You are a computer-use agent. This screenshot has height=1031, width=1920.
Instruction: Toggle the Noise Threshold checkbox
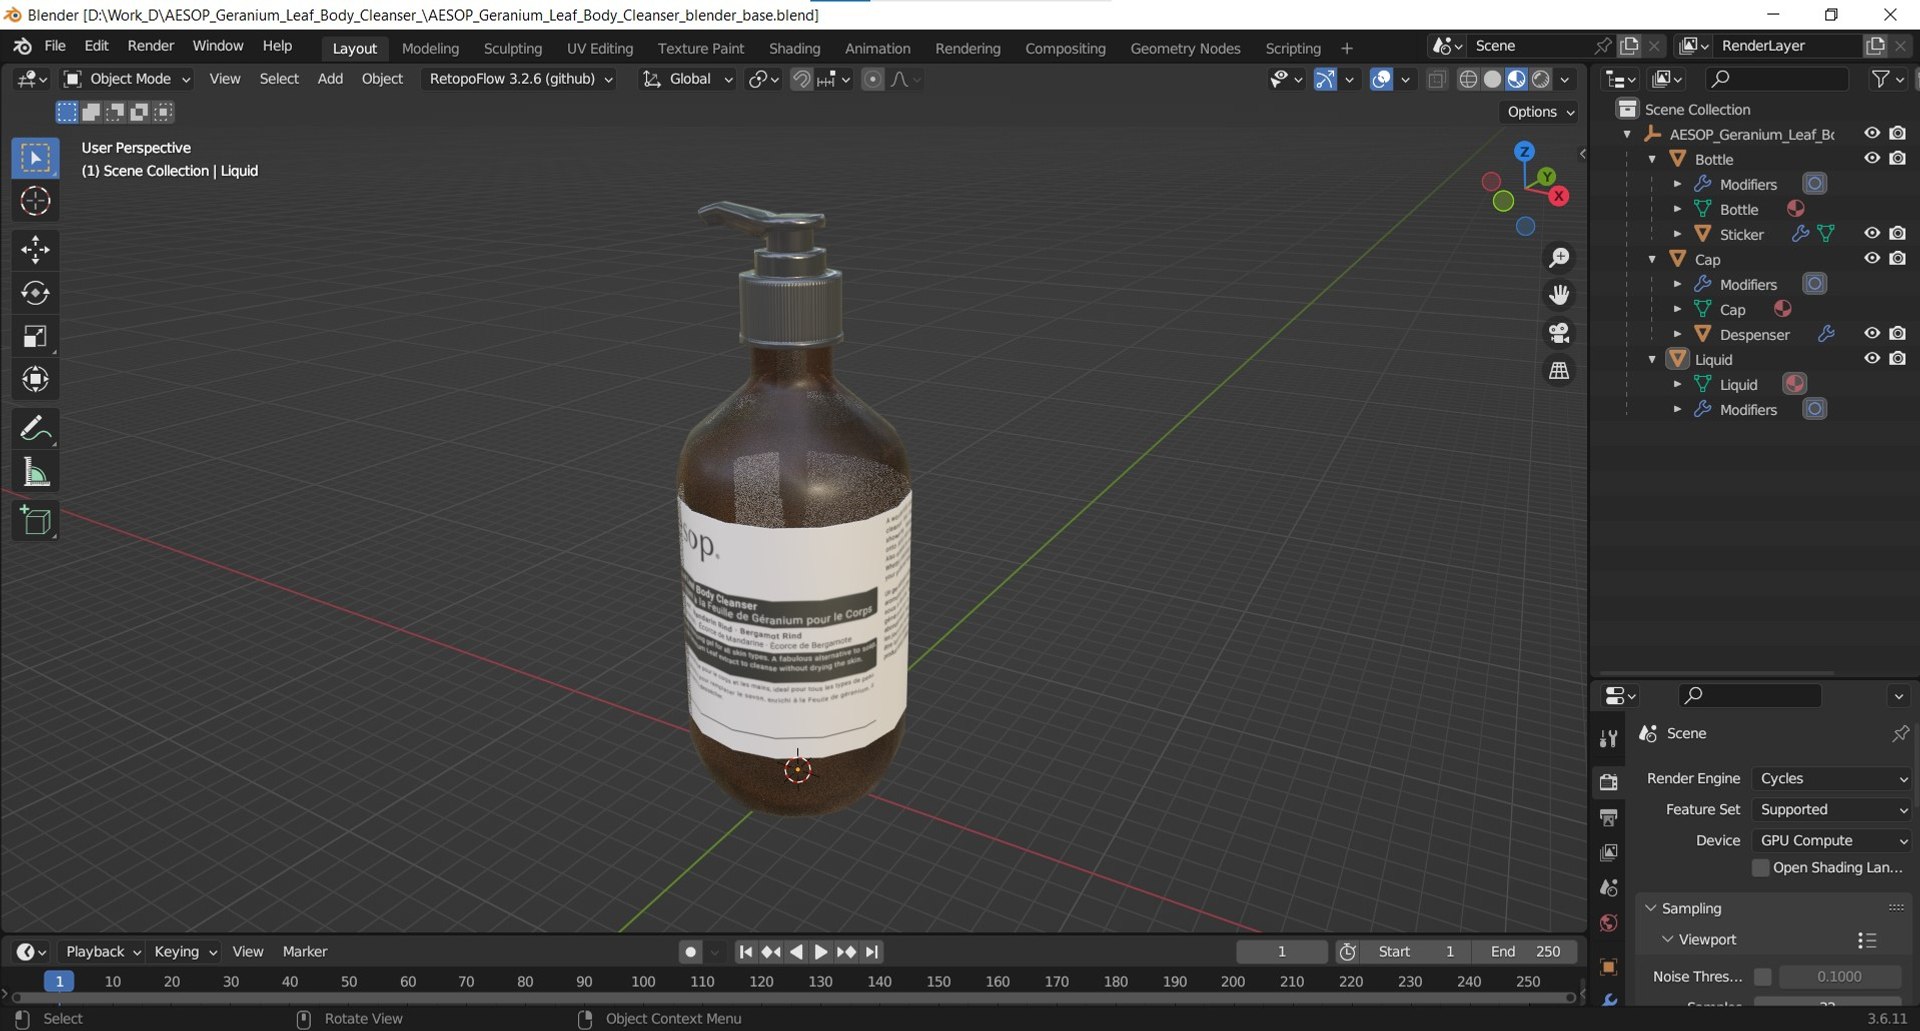click(x=1763, y=977)
